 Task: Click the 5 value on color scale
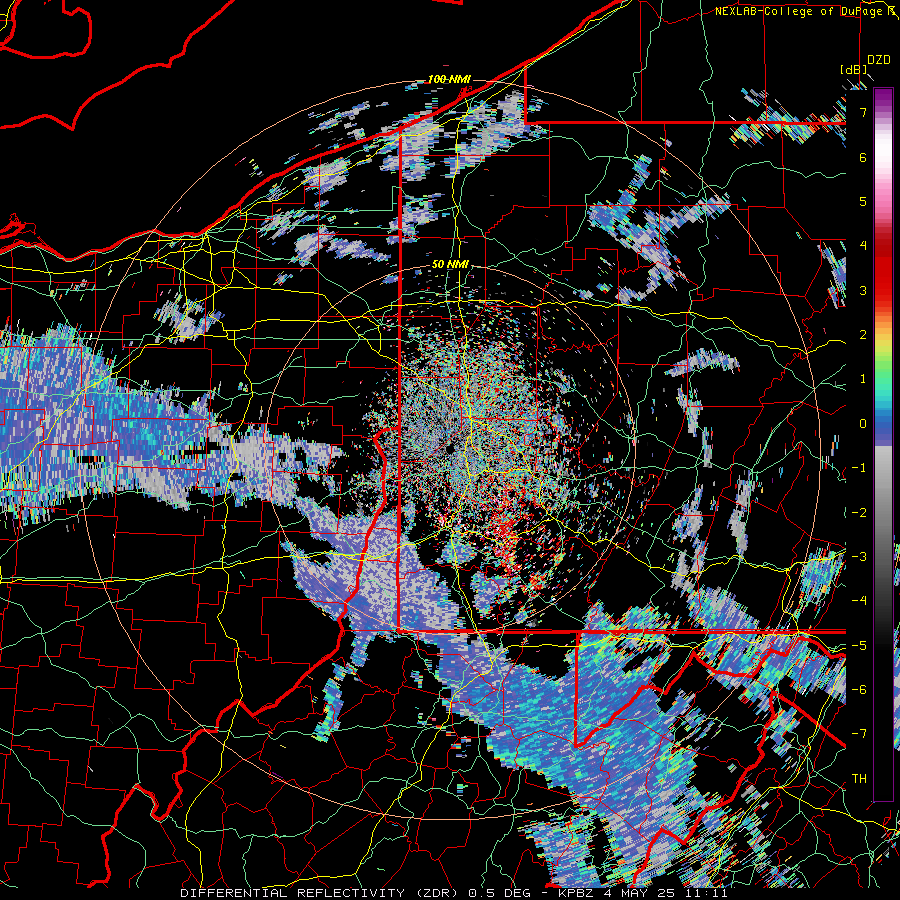(x=863, y=201)
